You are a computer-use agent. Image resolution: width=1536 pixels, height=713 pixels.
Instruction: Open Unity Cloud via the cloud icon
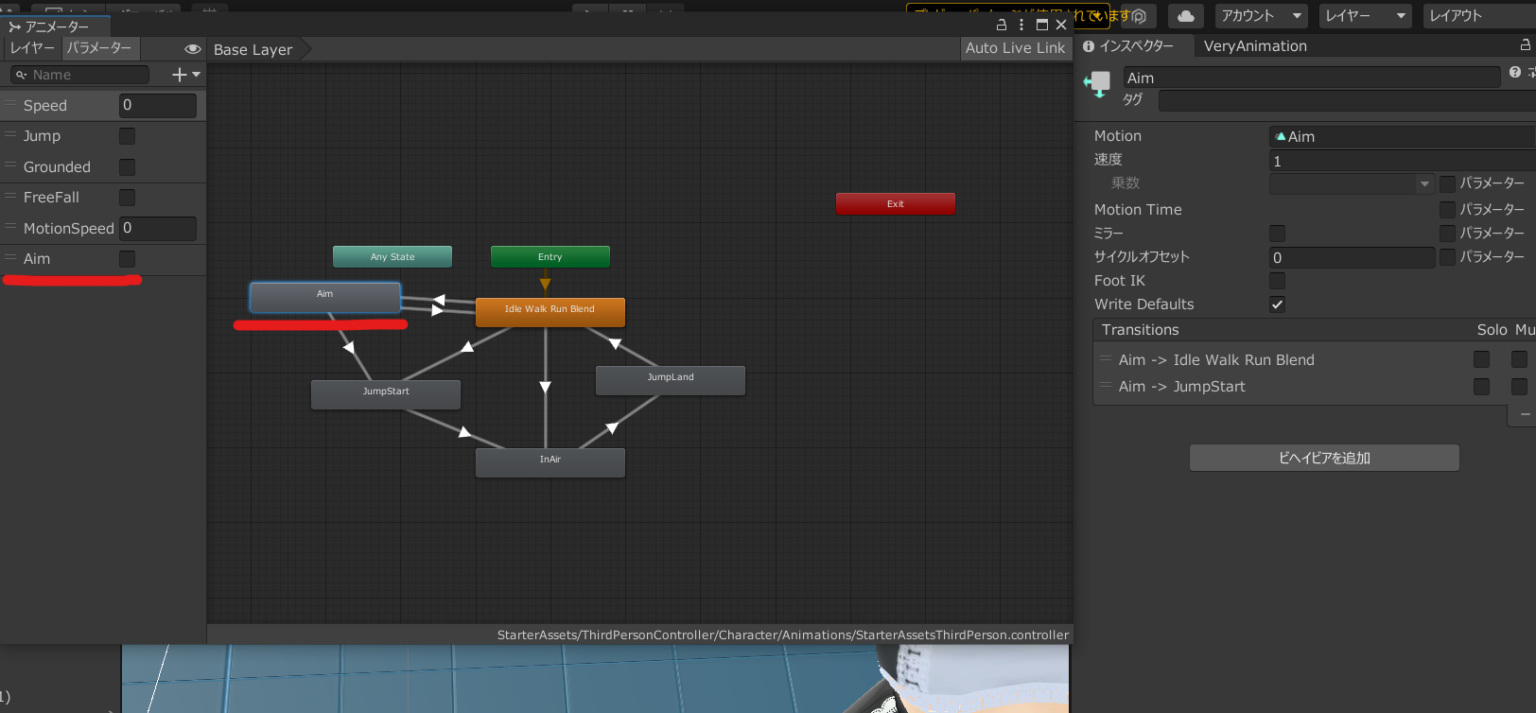[1186, 16]
